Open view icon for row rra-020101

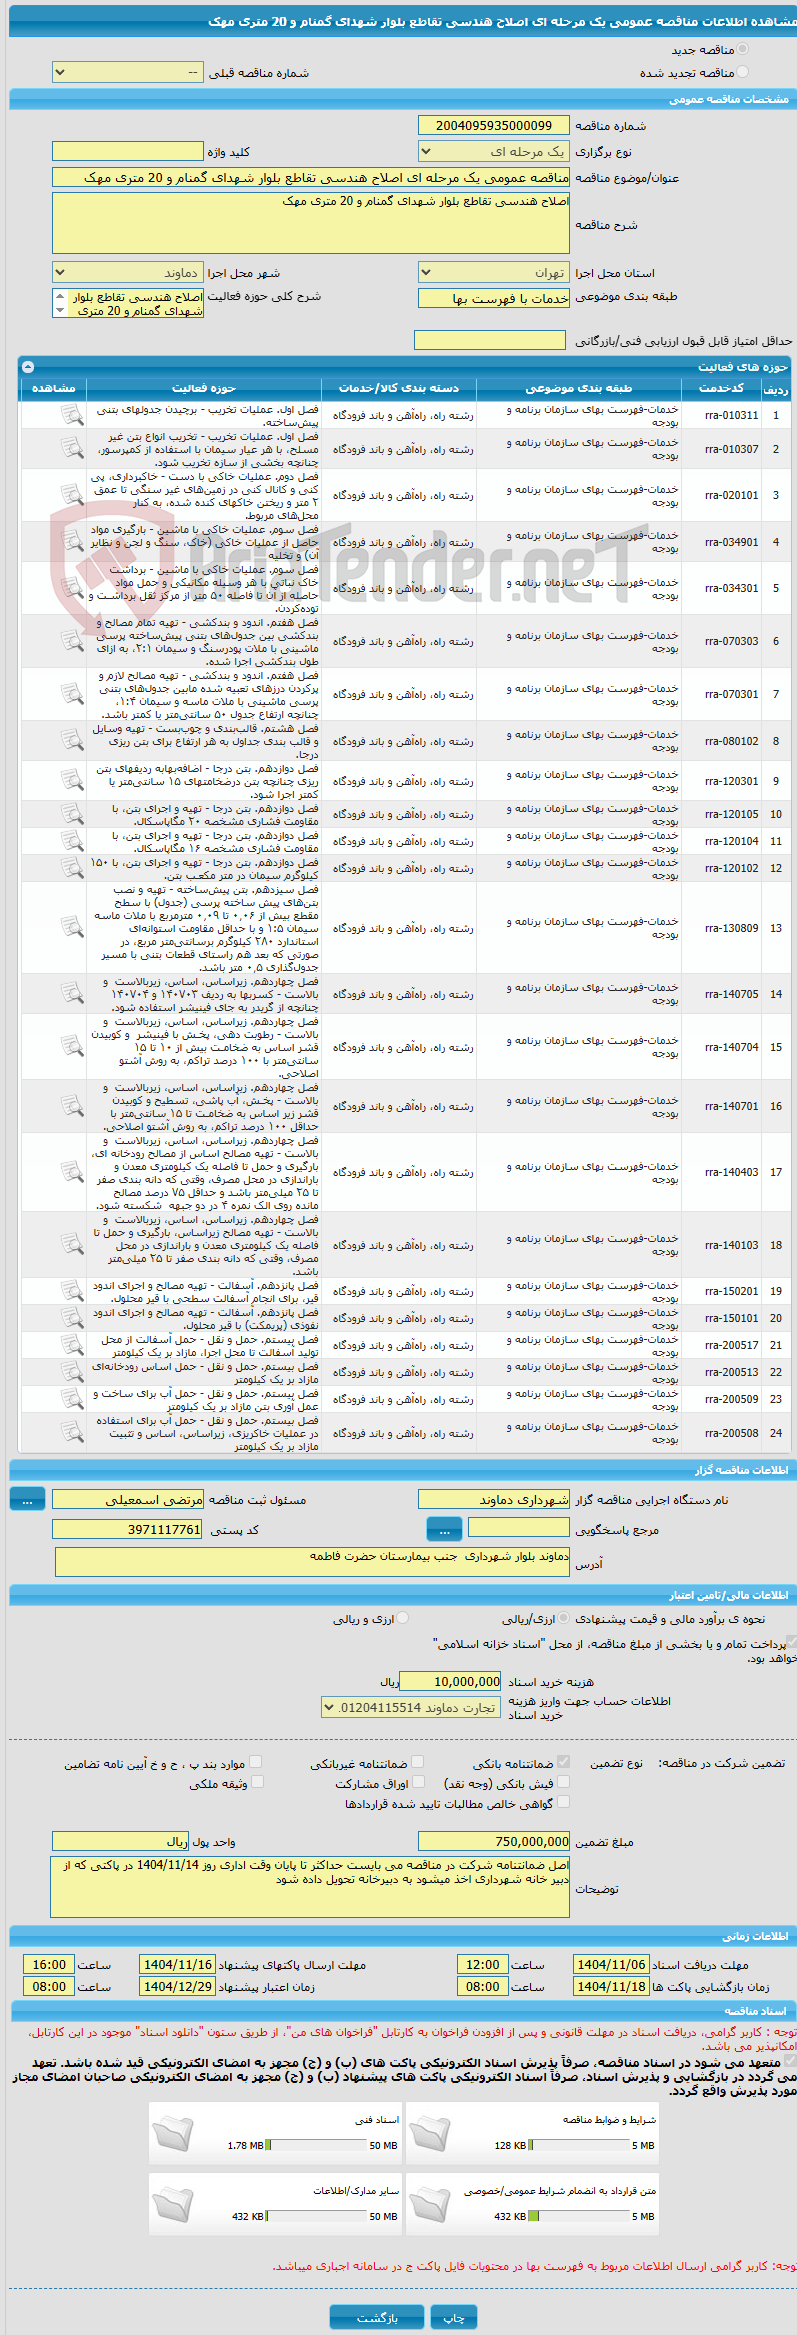(x=72, y=495)
